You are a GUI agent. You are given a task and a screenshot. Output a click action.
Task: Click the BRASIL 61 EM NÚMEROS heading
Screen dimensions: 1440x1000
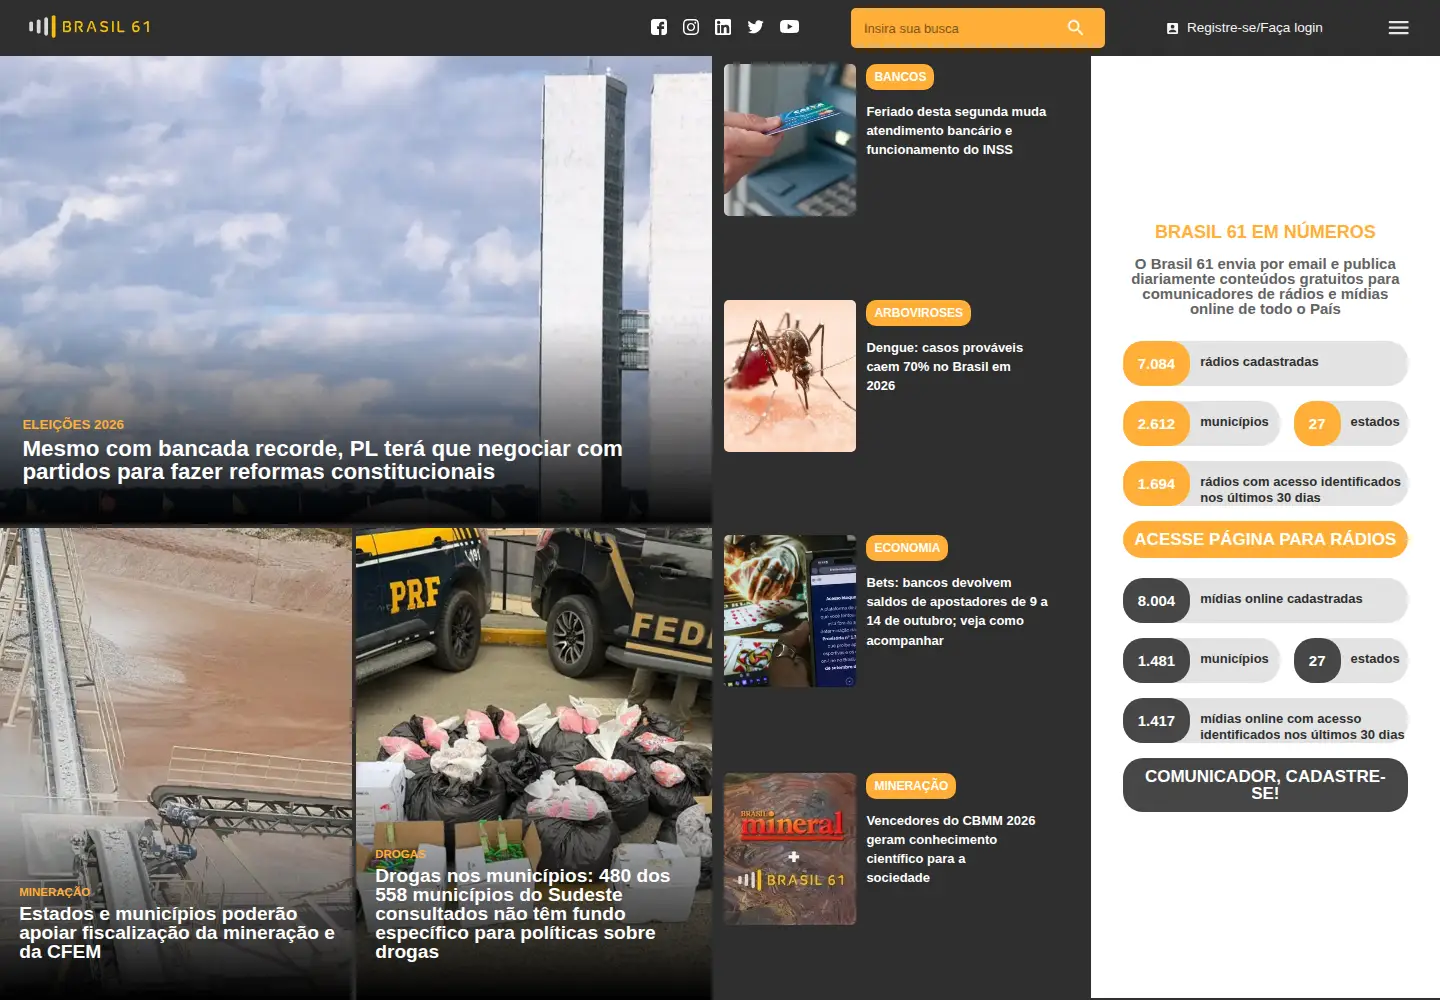1265,232
